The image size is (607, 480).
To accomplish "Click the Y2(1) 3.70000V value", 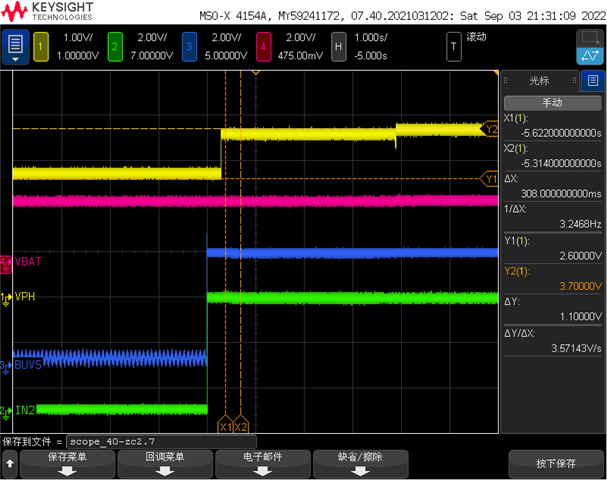I will (580, 286).
